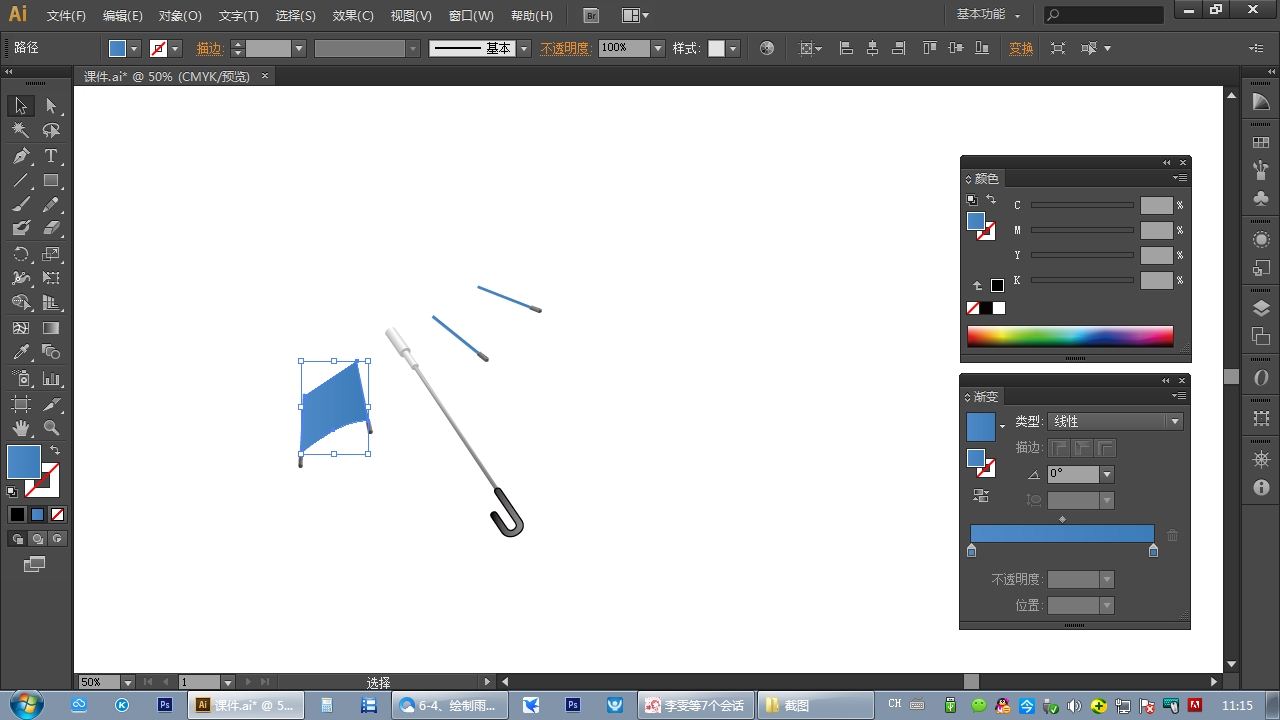Select the Pen tool
This screenshot has height=720, width=1280.
(21, 156)
